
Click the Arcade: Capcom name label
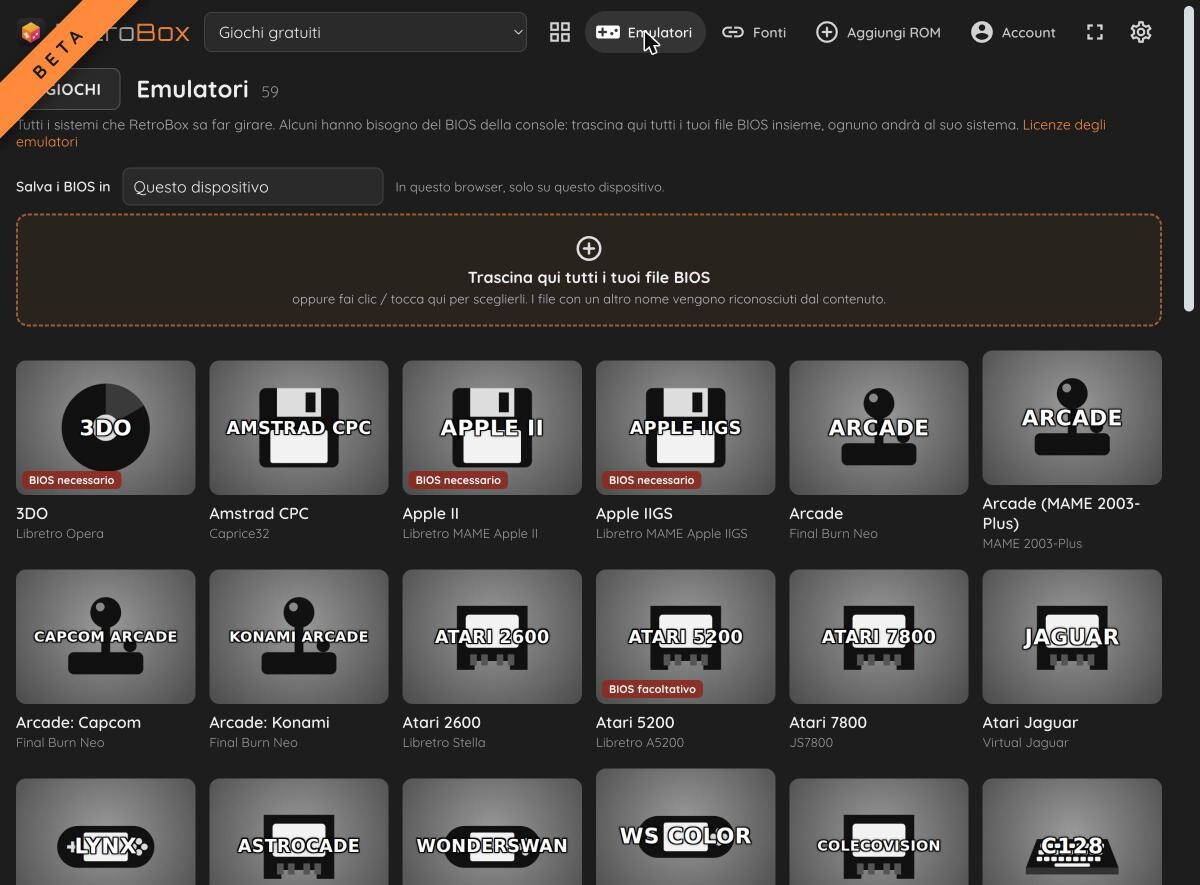pos(78,722)
